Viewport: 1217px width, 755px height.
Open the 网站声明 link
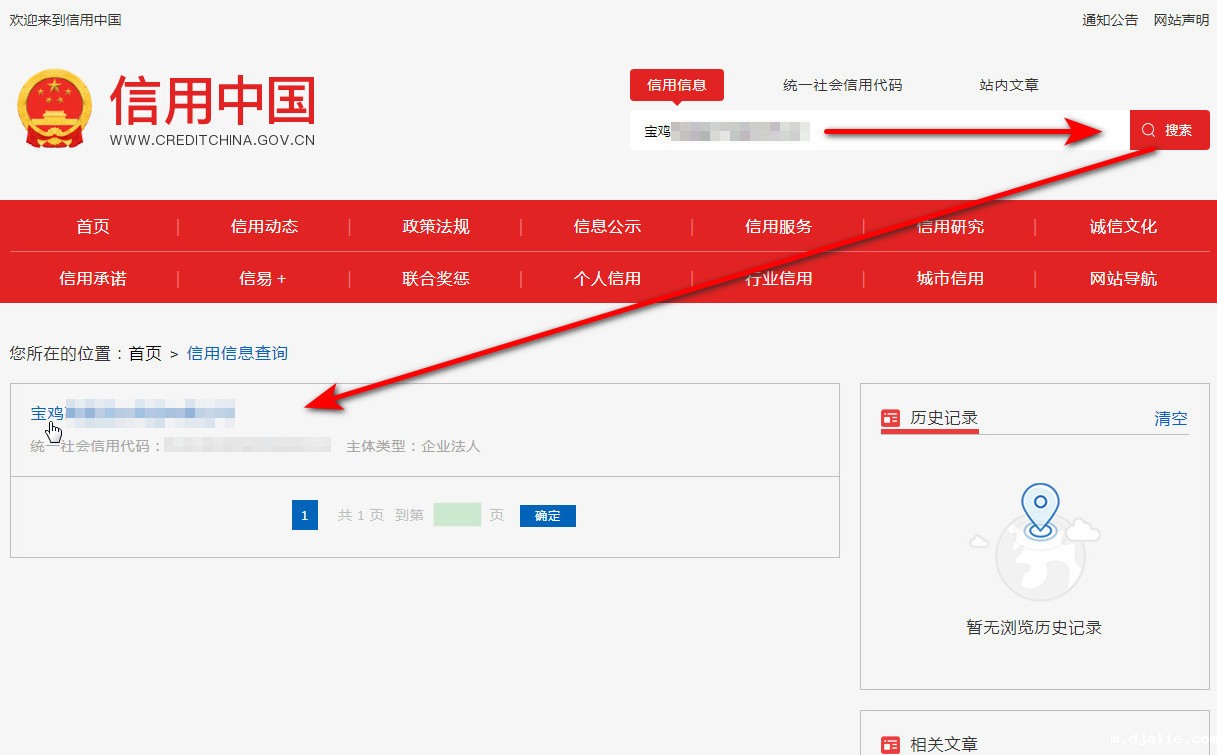tap(1181, 20)
